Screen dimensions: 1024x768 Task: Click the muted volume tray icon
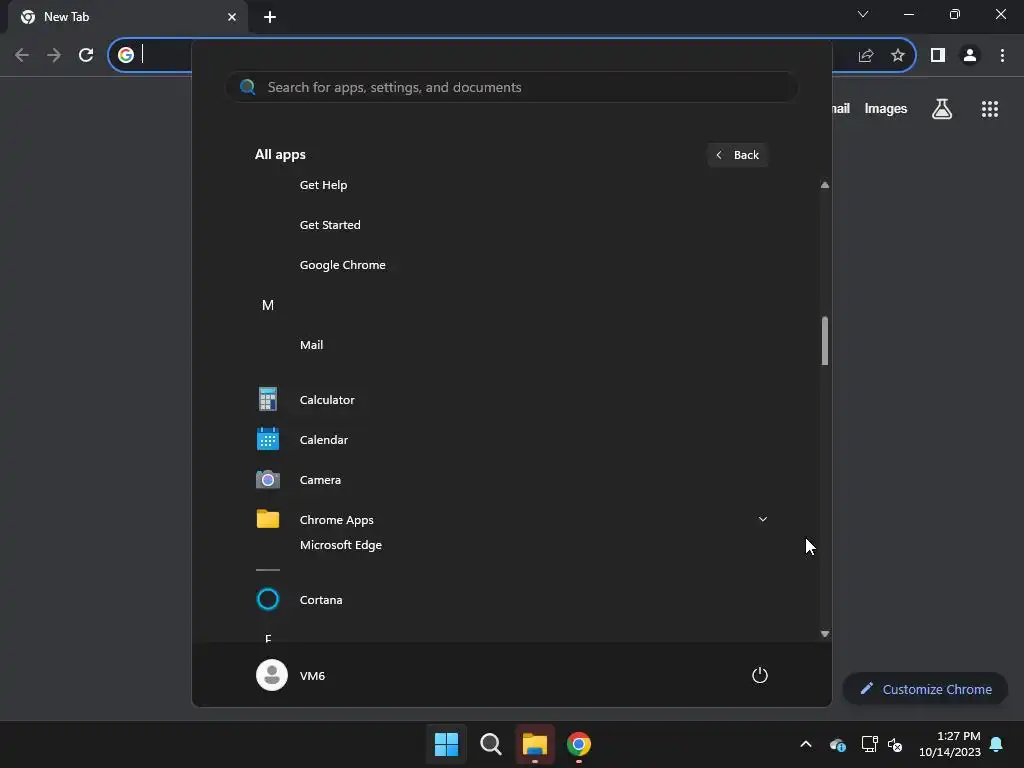895,744
